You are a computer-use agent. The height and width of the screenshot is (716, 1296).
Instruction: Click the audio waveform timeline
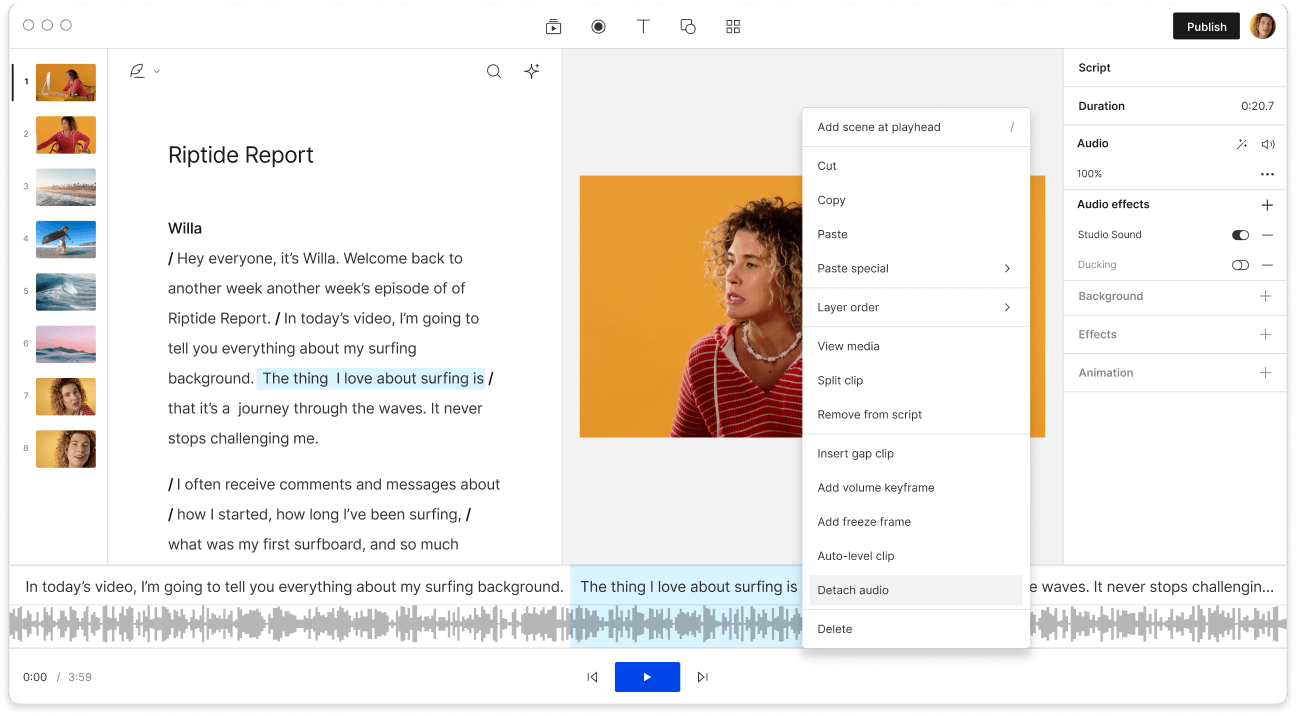click(x=300, y=625)
